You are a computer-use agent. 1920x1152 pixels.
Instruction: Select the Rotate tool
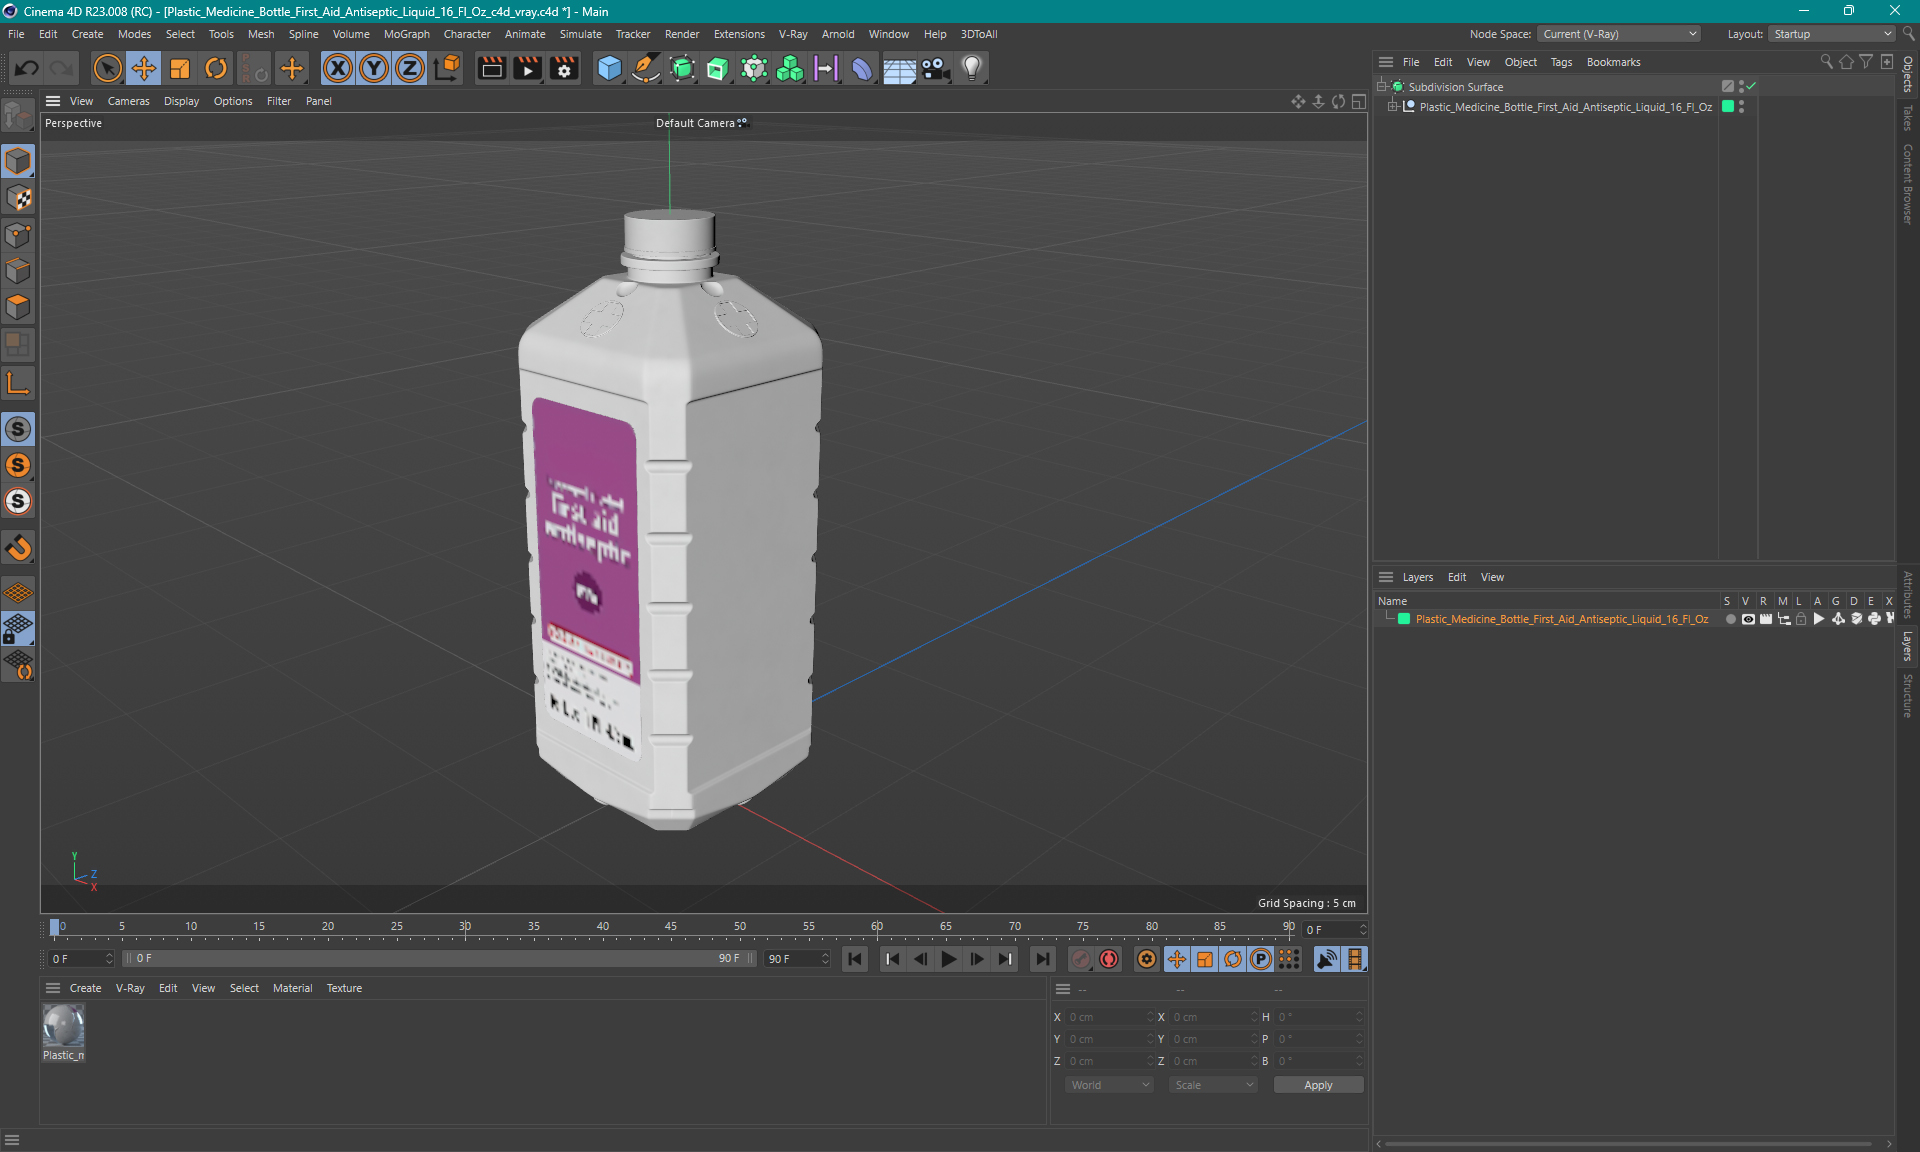click(216, 68)
